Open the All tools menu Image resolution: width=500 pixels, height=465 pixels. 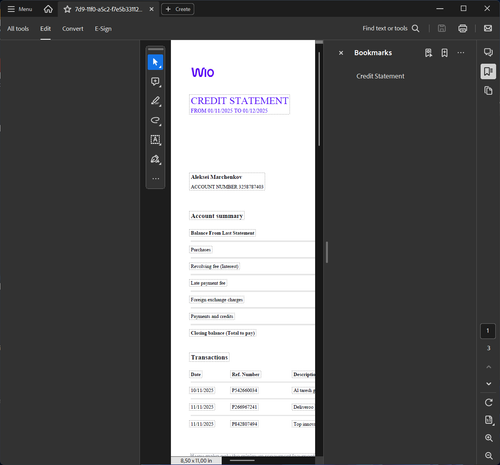coord(18,29)
